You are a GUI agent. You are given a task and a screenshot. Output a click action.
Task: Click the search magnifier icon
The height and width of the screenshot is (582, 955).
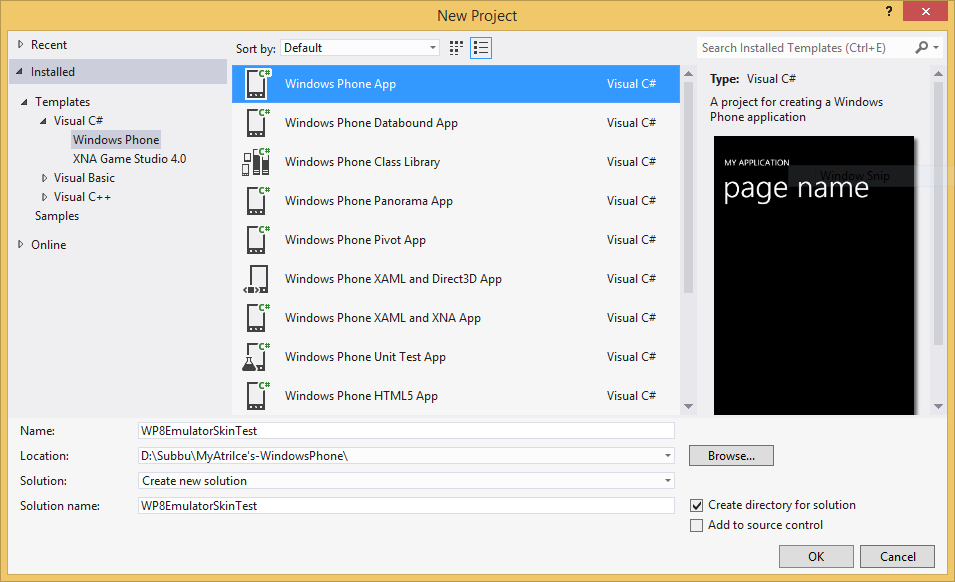920,47
